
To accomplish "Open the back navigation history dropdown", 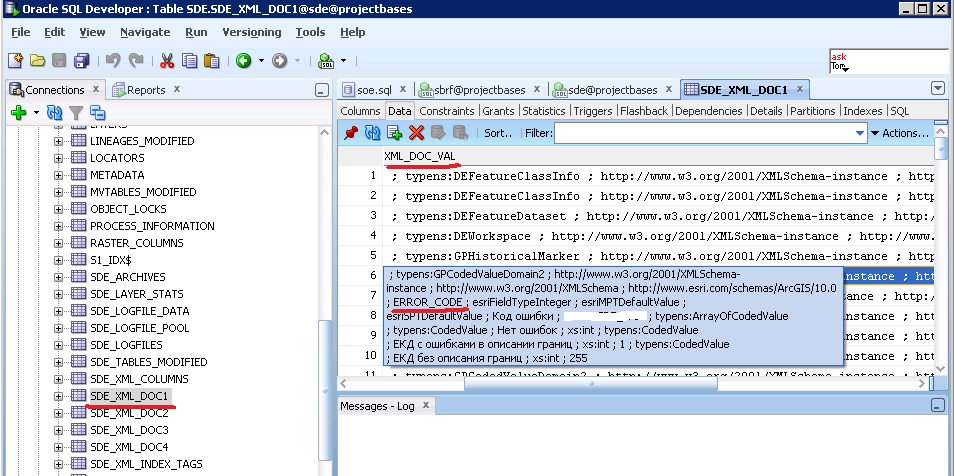I will click(x=261, y=60).
